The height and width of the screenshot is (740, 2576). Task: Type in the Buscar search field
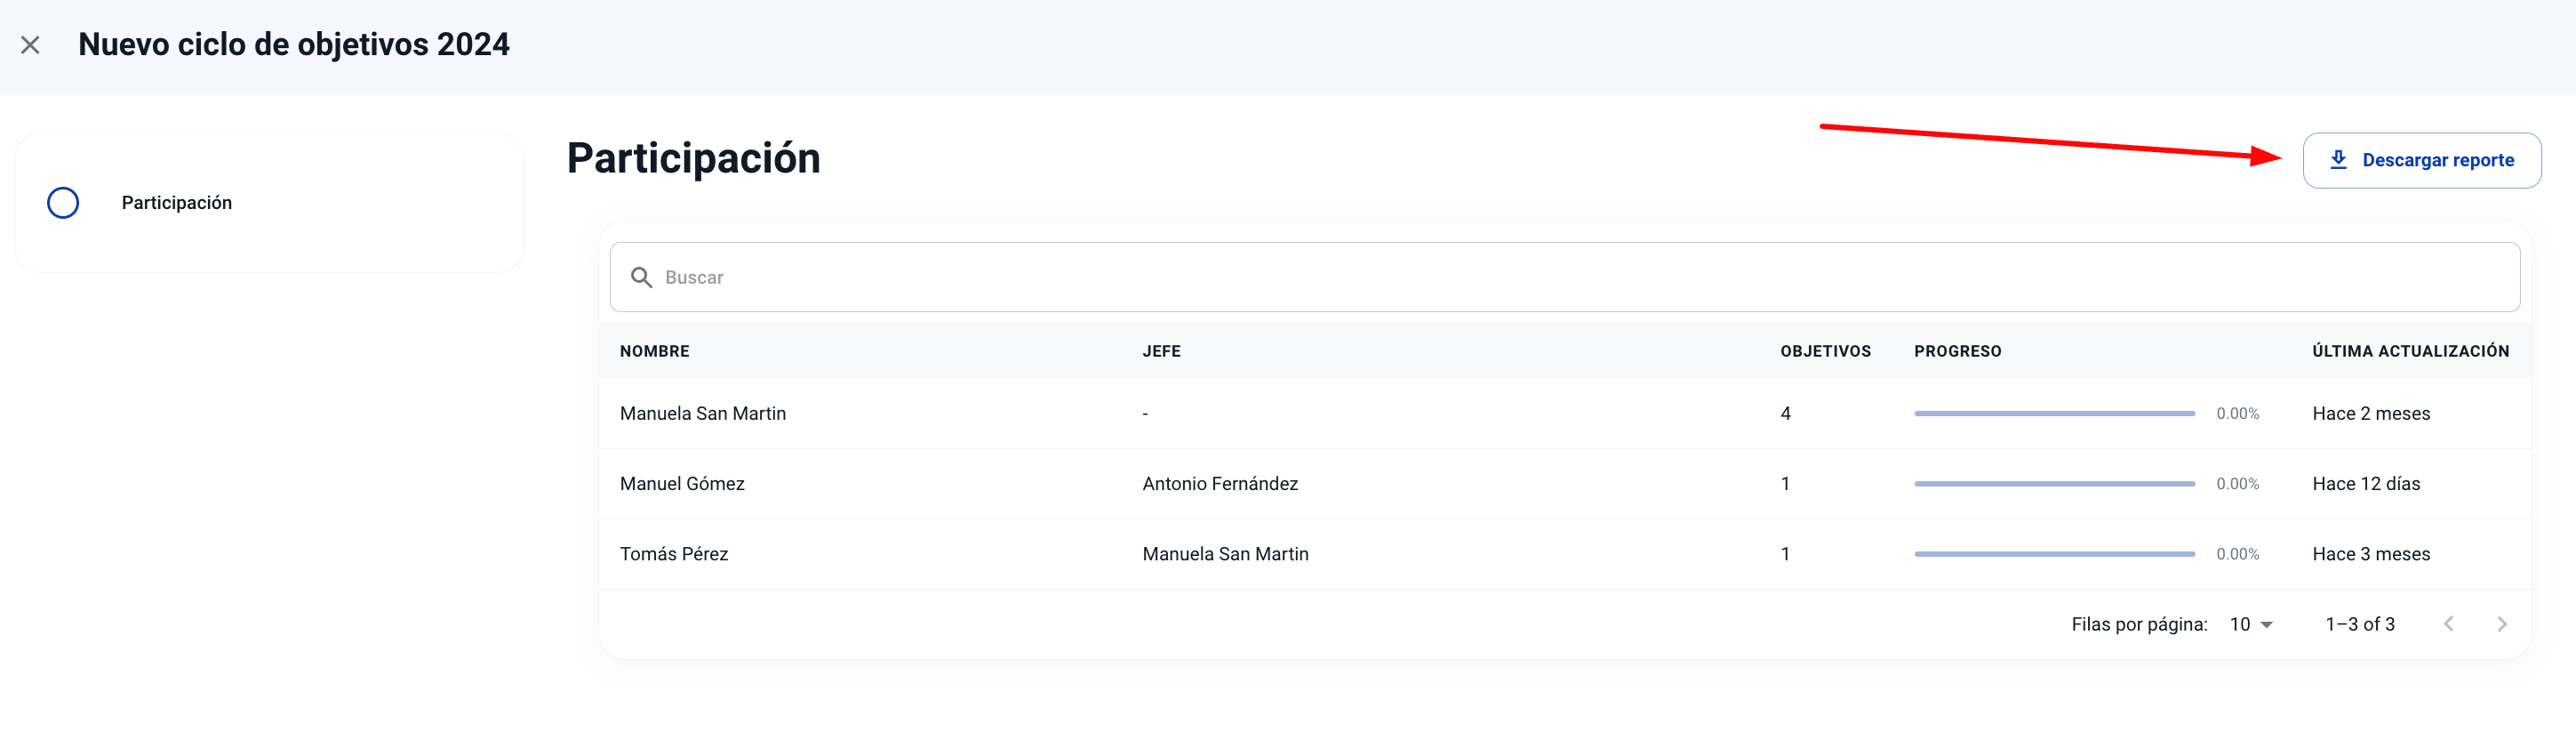pyautogui.click(x=1580, y=277)
